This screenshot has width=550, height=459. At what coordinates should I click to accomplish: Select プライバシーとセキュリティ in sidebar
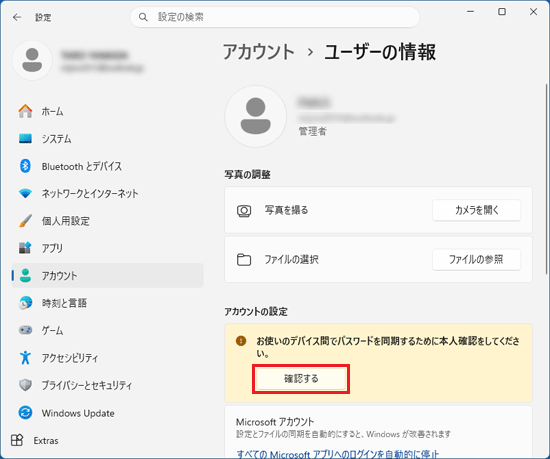(x=107, y=385)
